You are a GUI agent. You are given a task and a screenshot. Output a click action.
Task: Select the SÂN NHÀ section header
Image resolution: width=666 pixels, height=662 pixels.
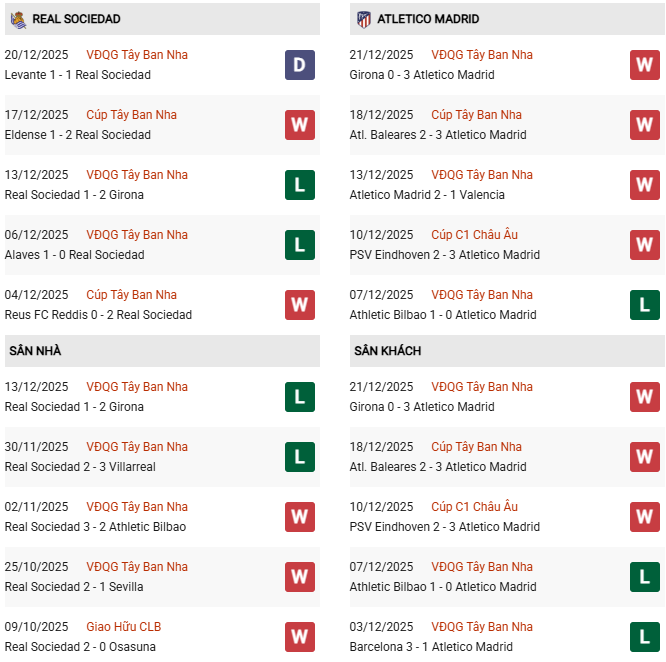coord(35,351)
